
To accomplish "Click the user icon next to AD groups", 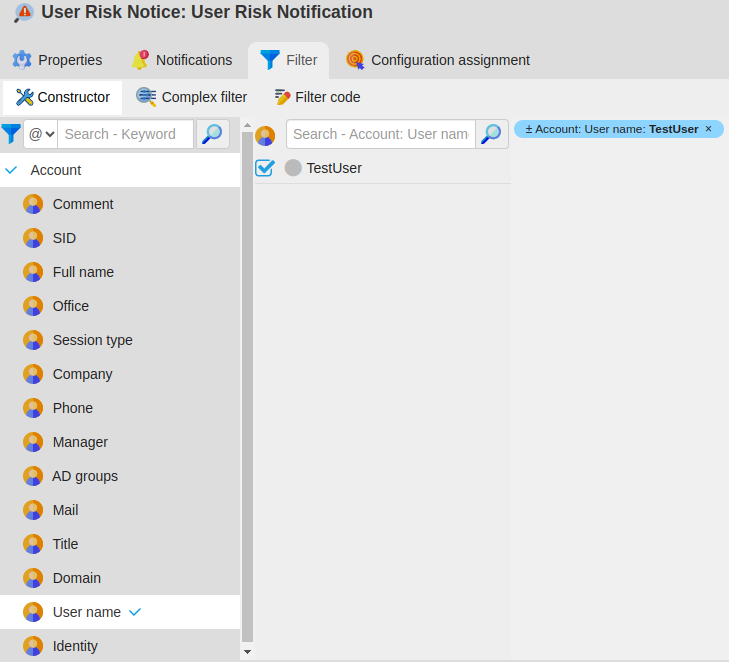I will 33,476.
